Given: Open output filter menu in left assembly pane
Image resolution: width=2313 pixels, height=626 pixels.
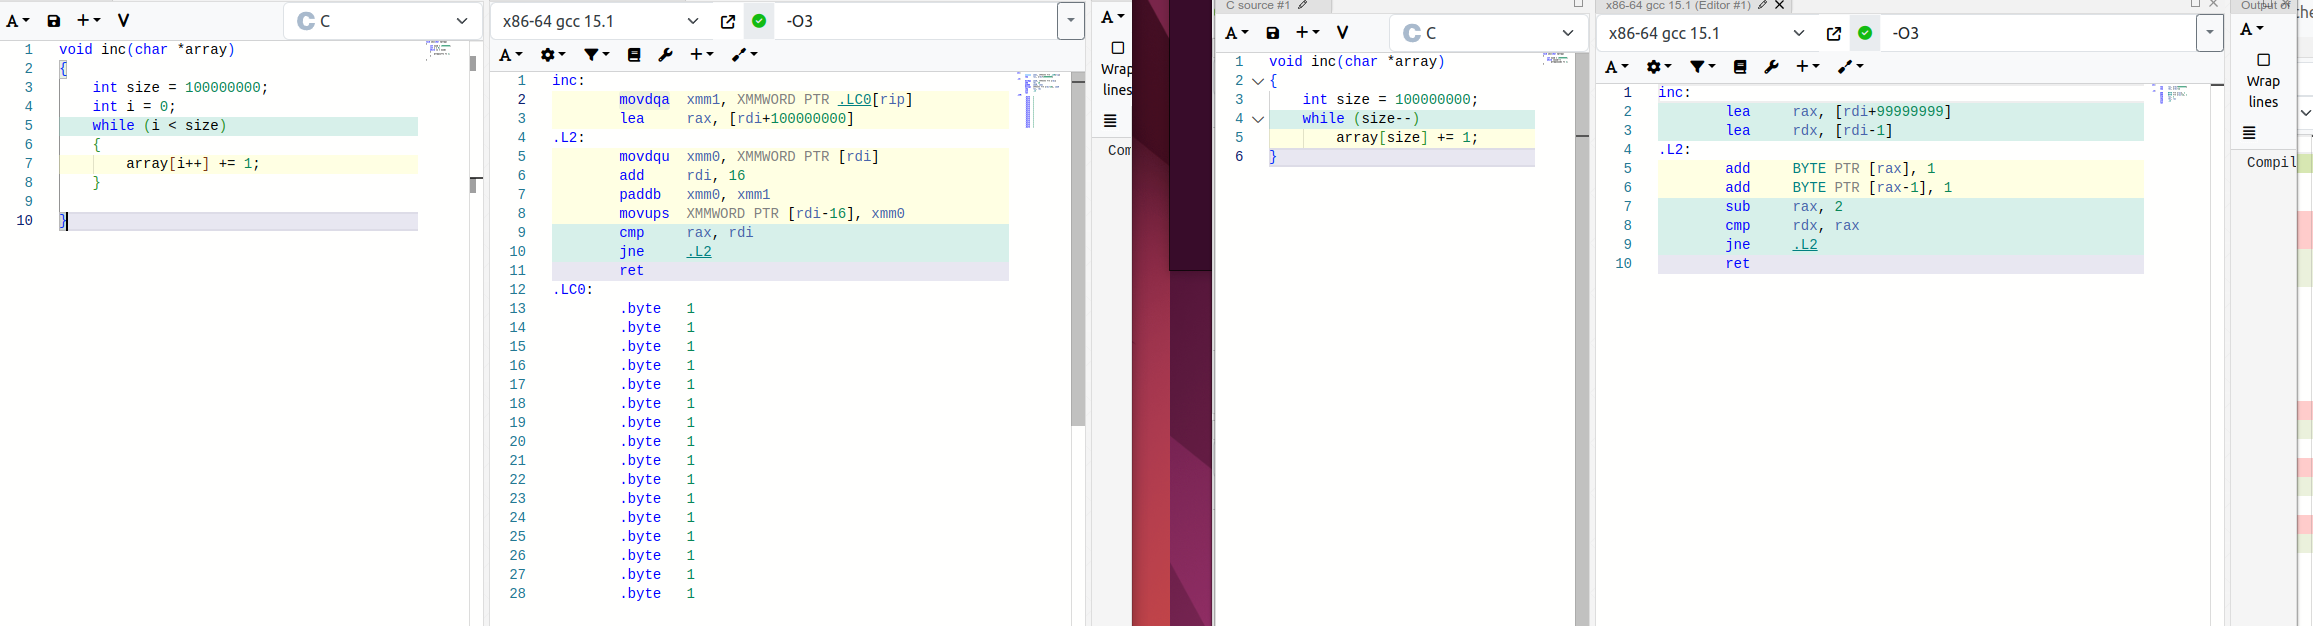Looking at the screenshot, I should (597, 55).
